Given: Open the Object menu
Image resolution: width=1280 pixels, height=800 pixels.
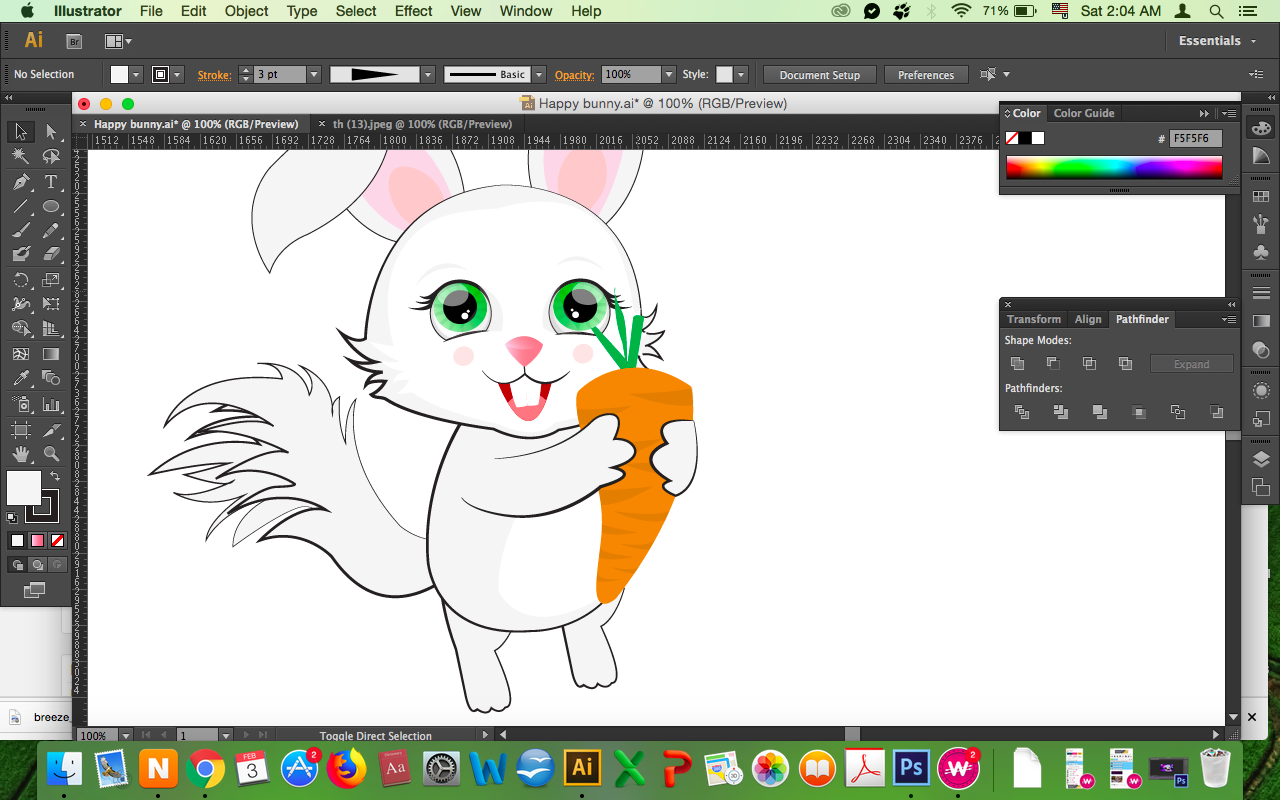Looking at the screenshot, I should click(x=246, y=11).
